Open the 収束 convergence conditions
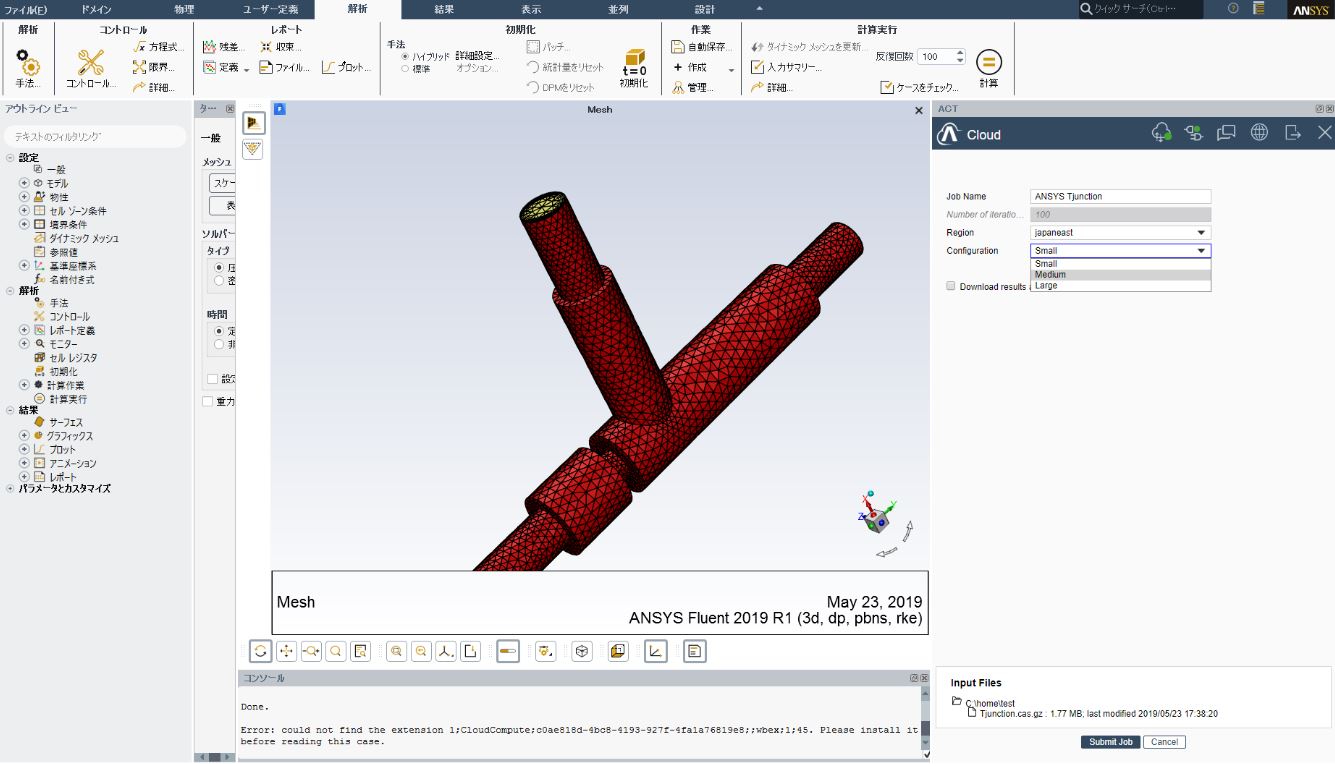1335x764 pixels. 279,47
